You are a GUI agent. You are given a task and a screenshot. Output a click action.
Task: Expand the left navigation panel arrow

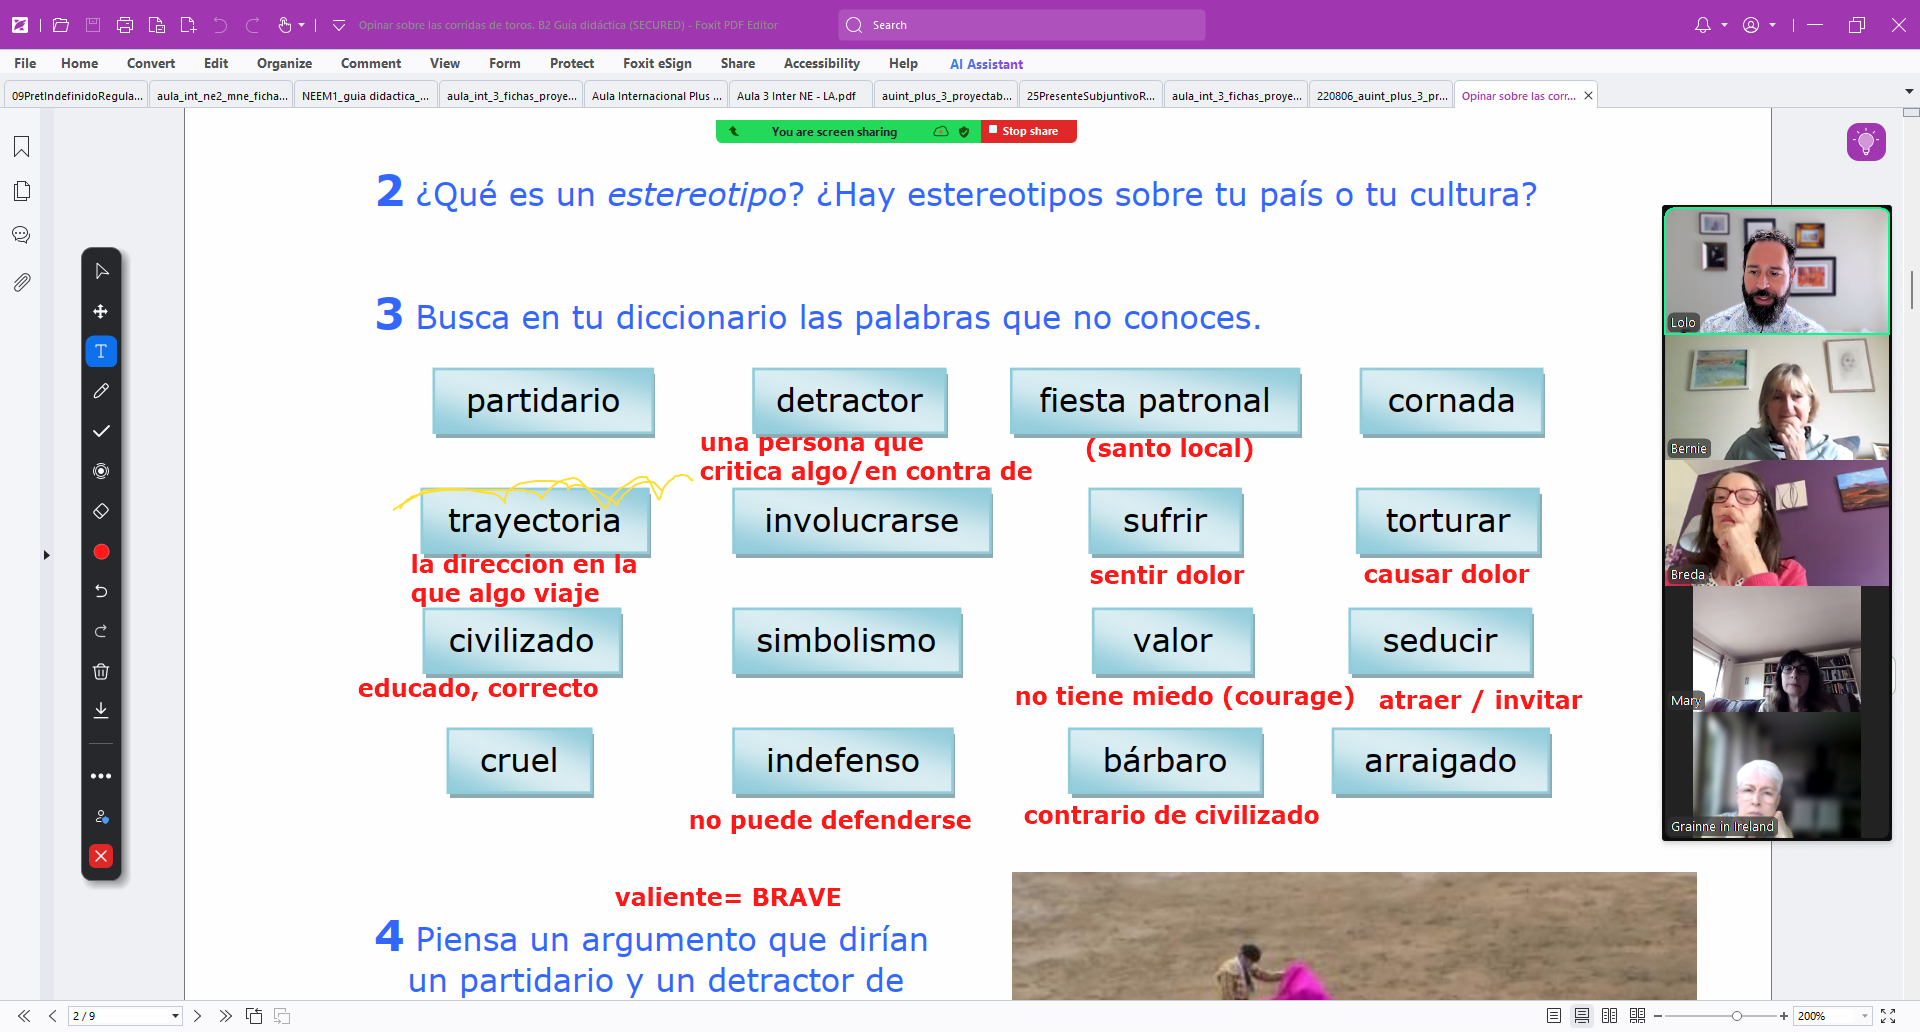pyautogui.click(x=46, y=555)
